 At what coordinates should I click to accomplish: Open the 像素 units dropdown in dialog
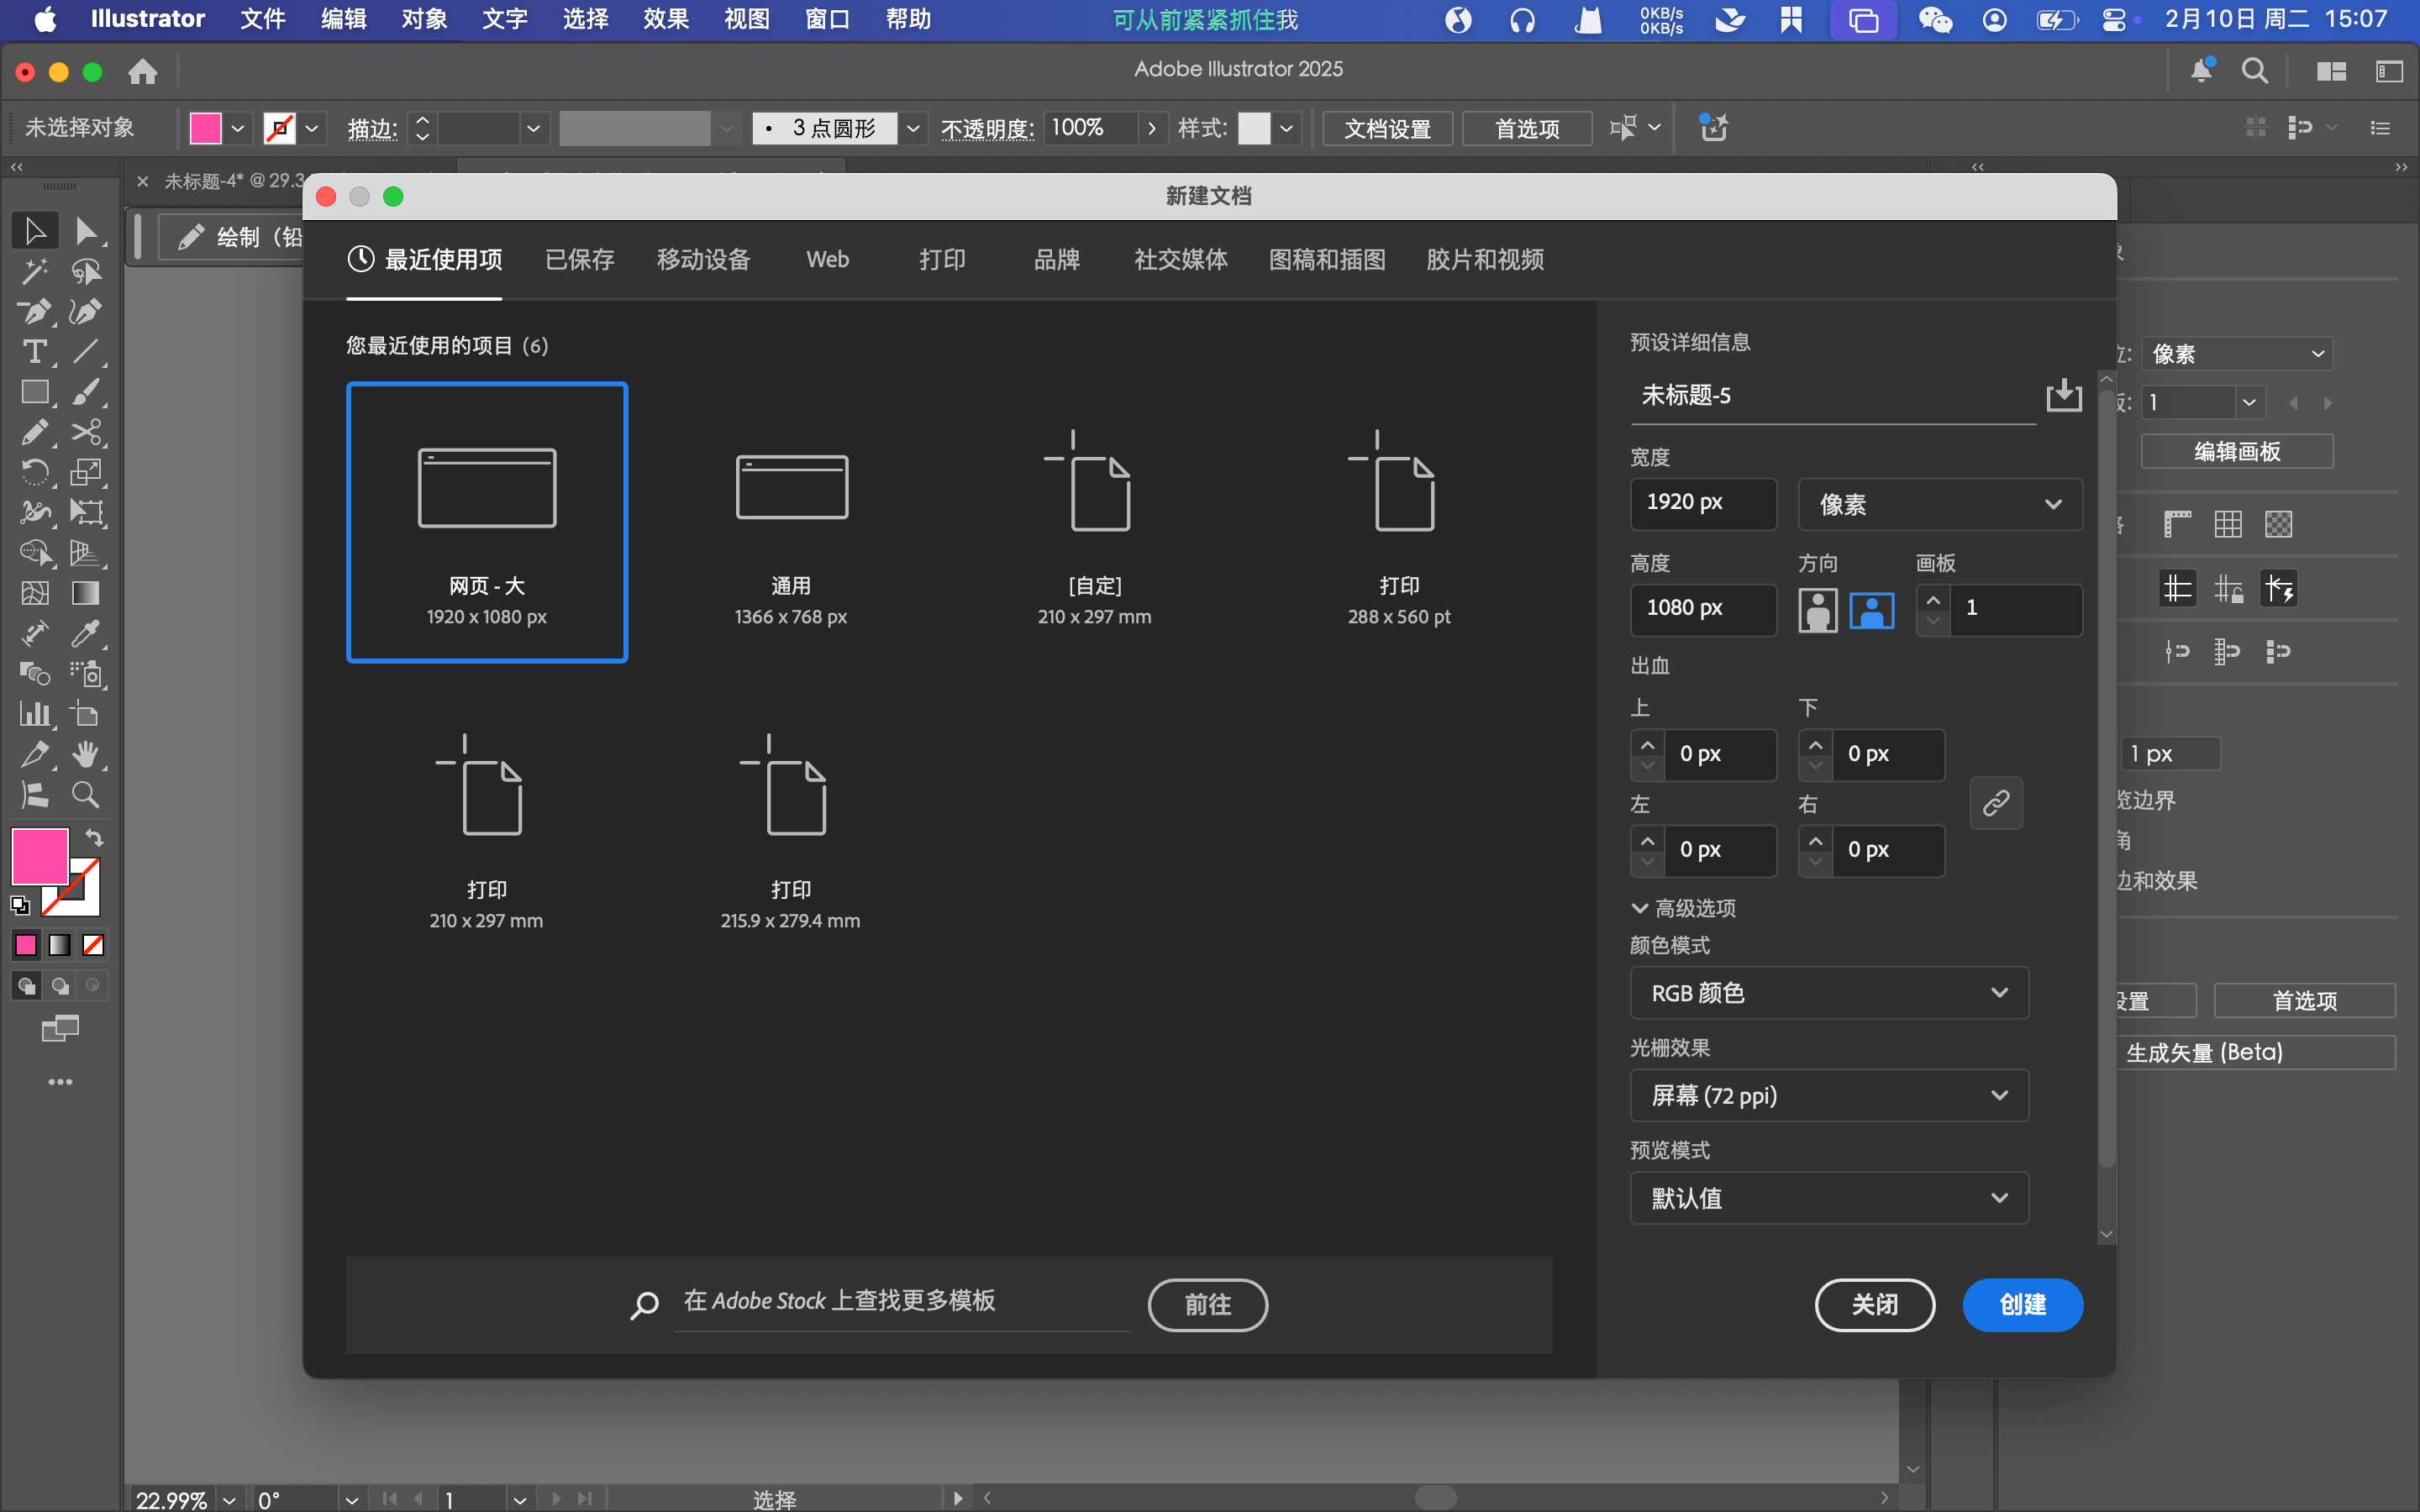coord(1940,504)
